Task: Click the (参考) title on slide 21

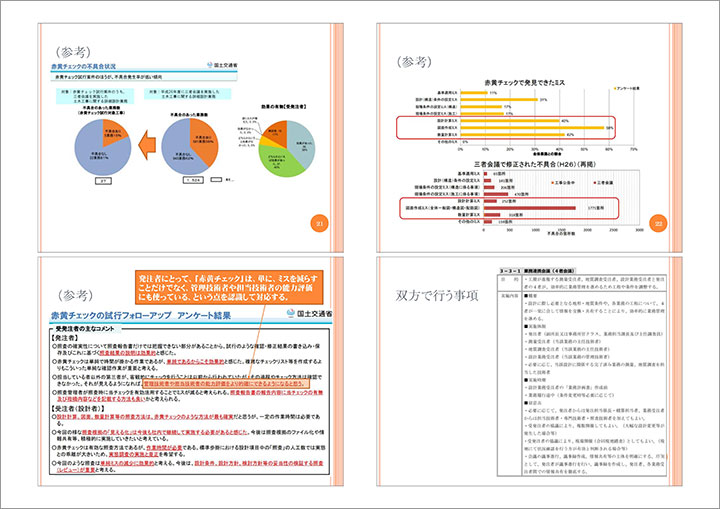Action: click(x=73, y=51)
